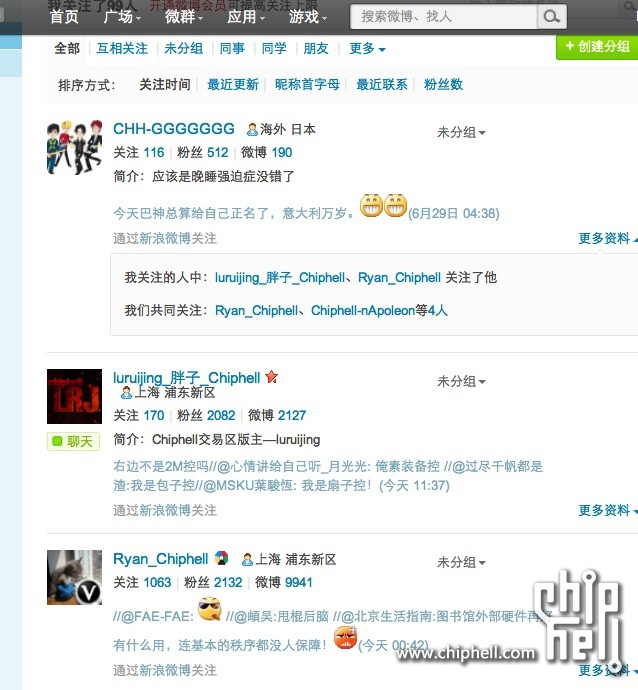
Task: Open the 广场 menu in top bar
Action: tap(122, 17)
